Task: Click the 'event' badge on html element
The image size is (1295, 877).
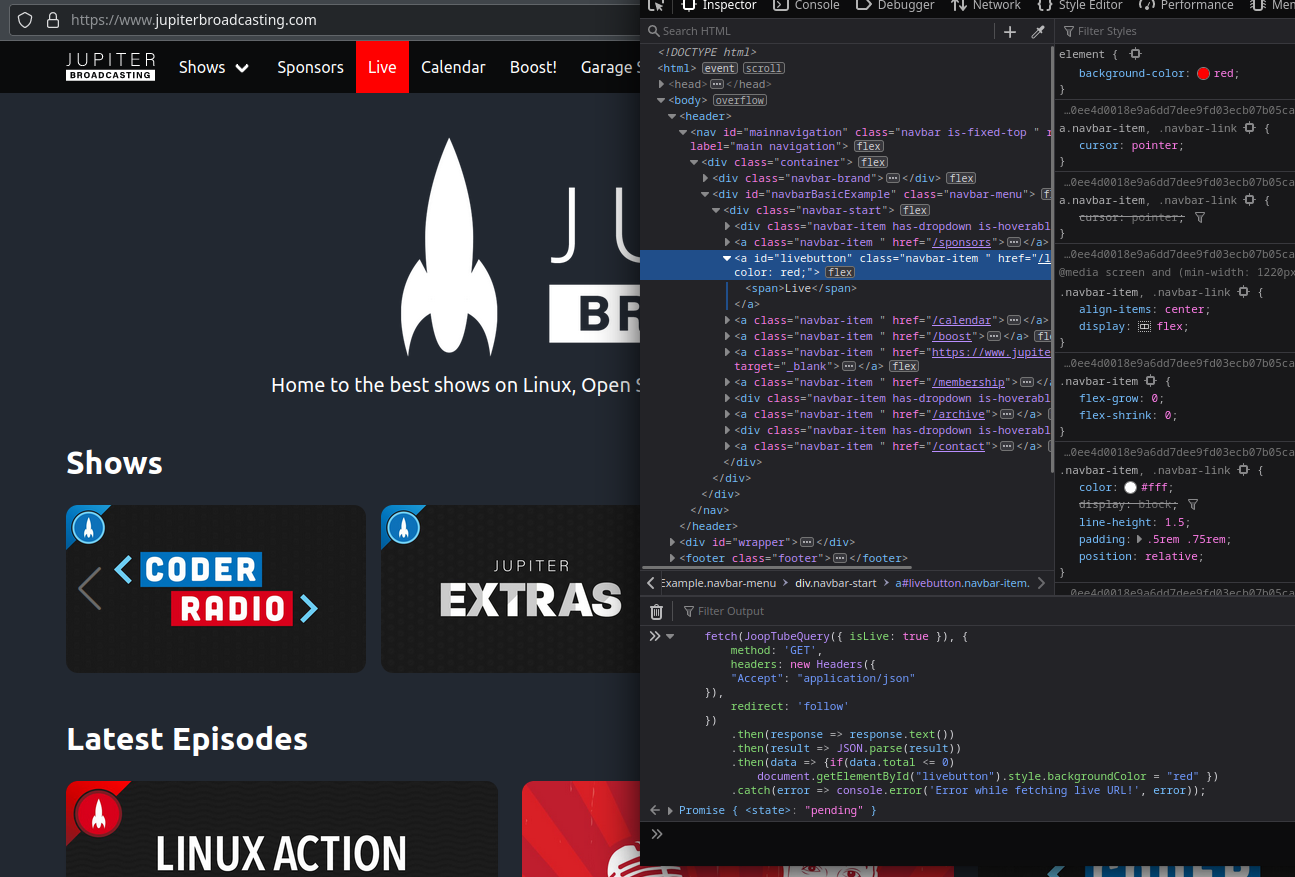Action: 719,68
